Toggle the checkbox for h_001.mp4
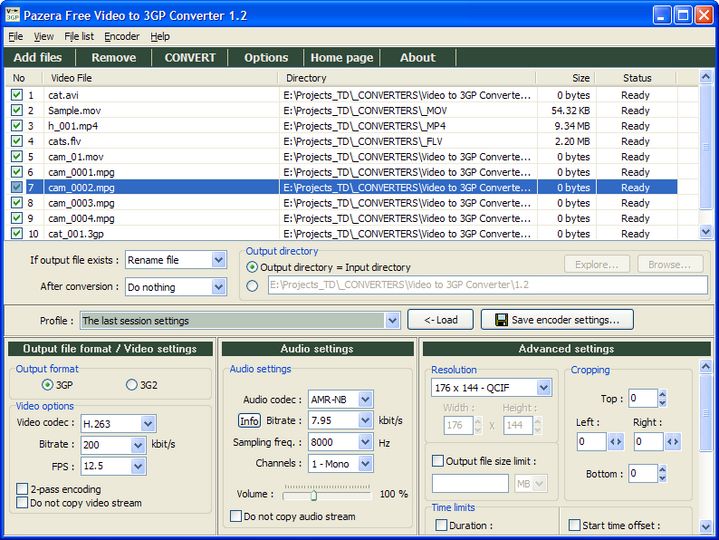719x540 pixels. (17, 126)
